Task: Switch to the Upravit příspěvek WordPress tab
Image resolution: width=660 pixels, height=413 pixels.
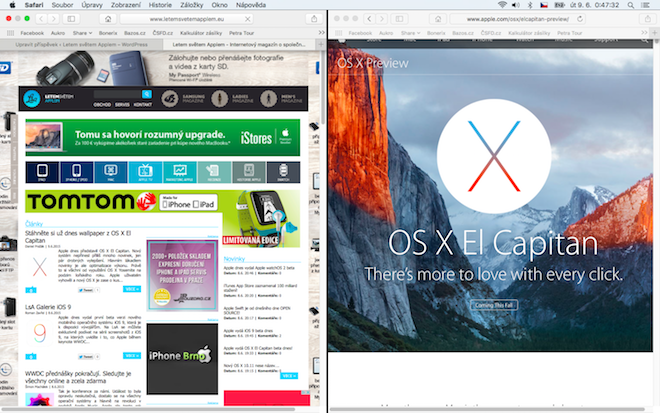Action: (81, 44)
